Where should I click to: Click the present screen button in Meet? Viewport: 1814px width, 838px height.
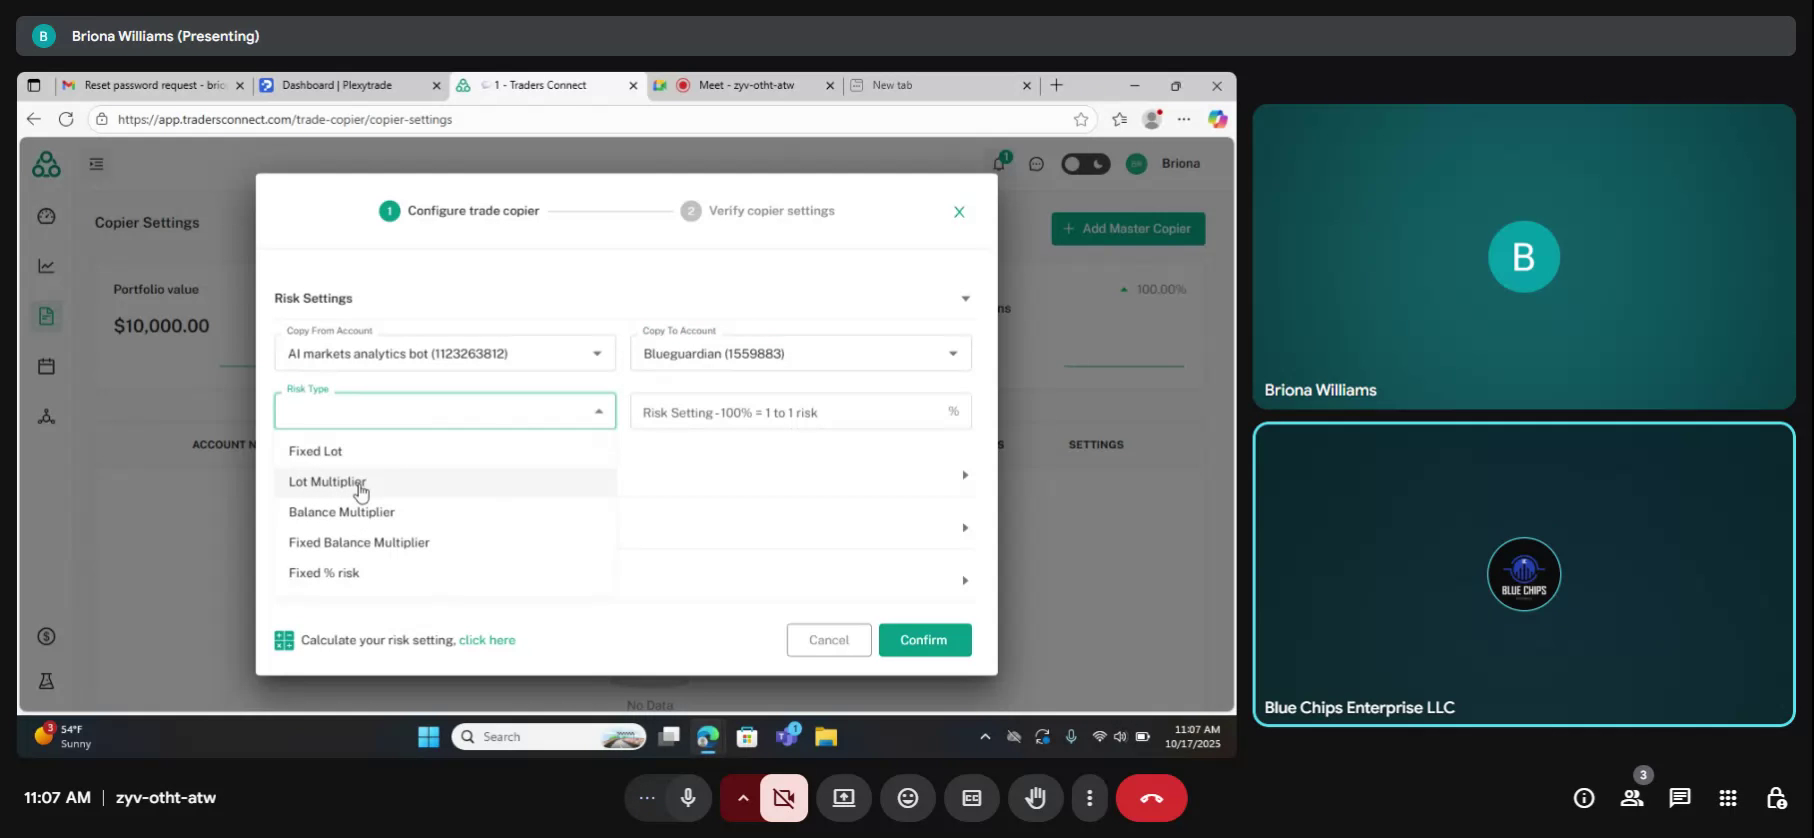coord(844,798)
